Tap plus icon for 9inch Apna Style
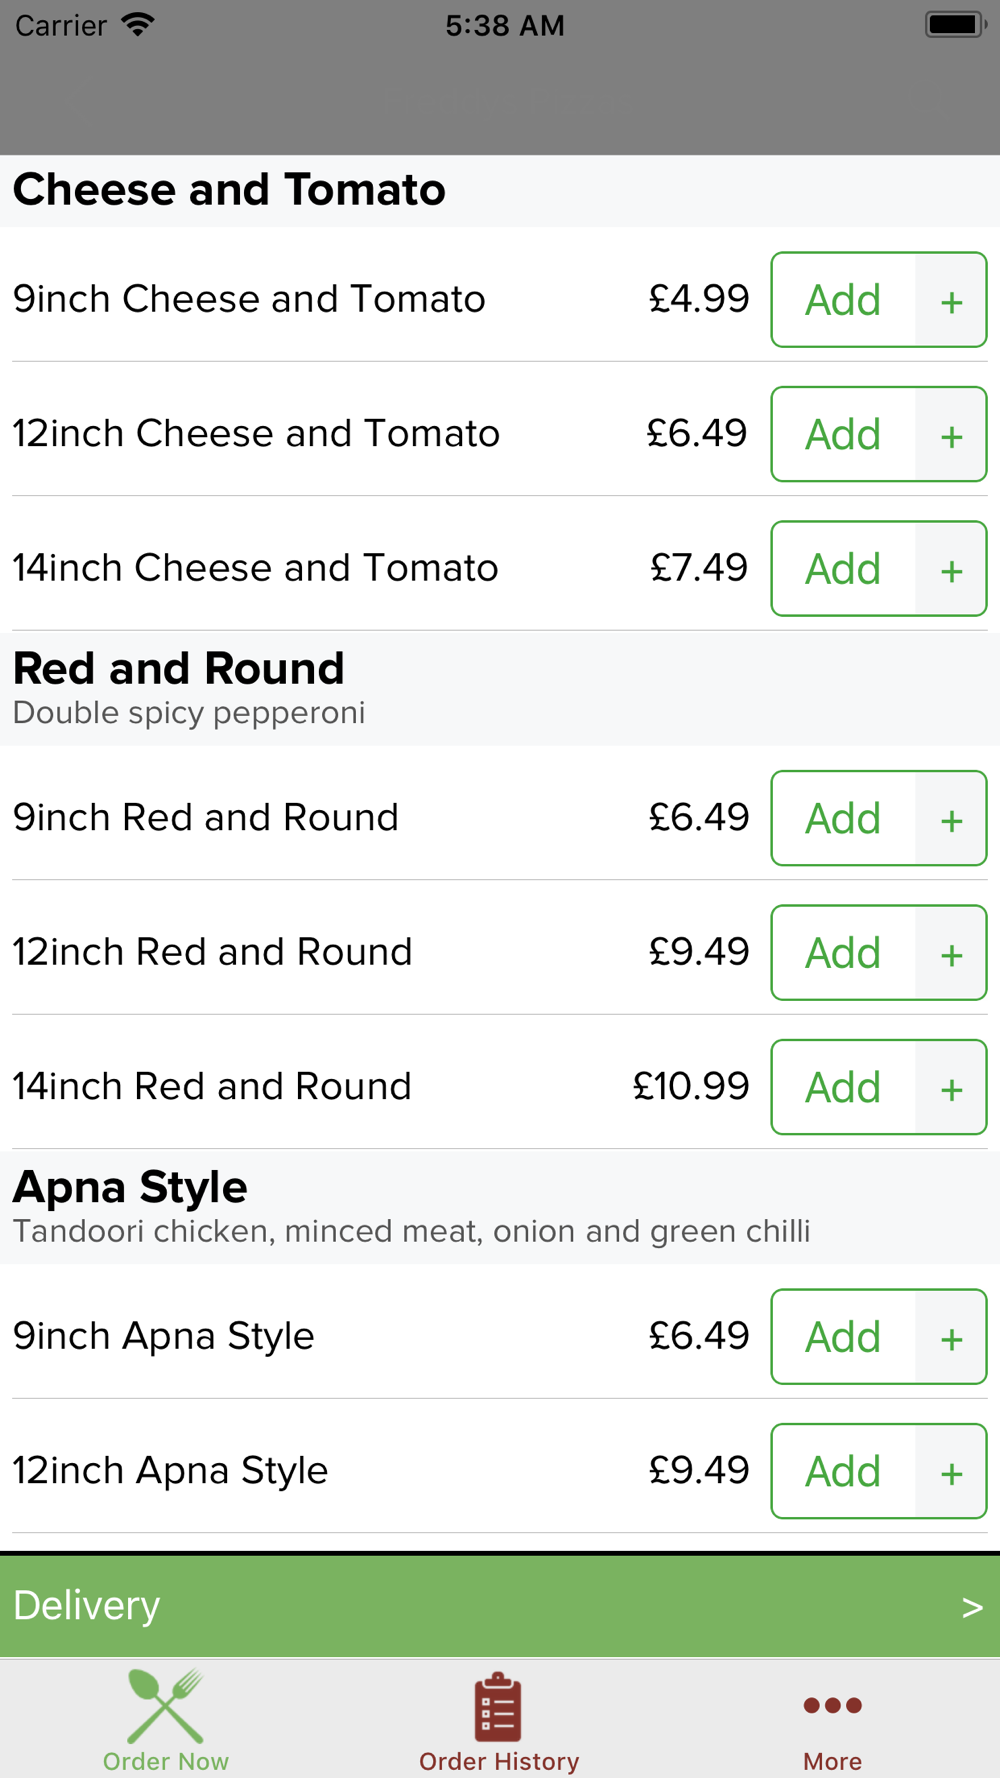 pyautogui.click(x=951, y=1337)
